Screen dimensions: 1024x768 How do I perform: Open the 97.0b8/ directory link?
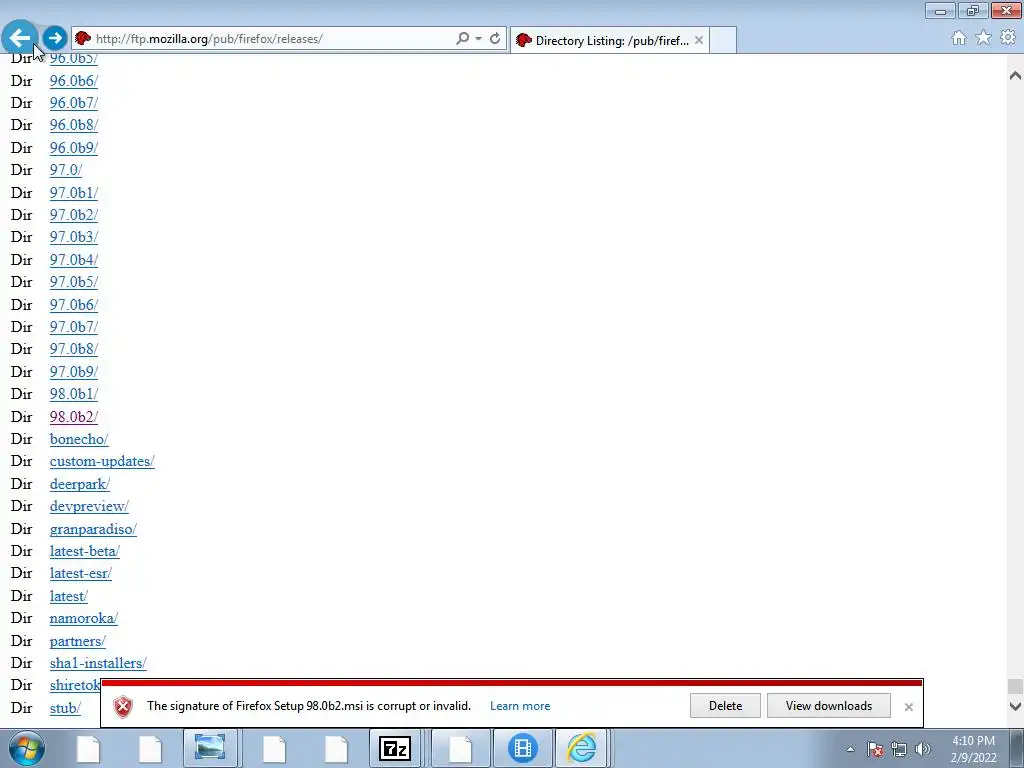point(74,349)
